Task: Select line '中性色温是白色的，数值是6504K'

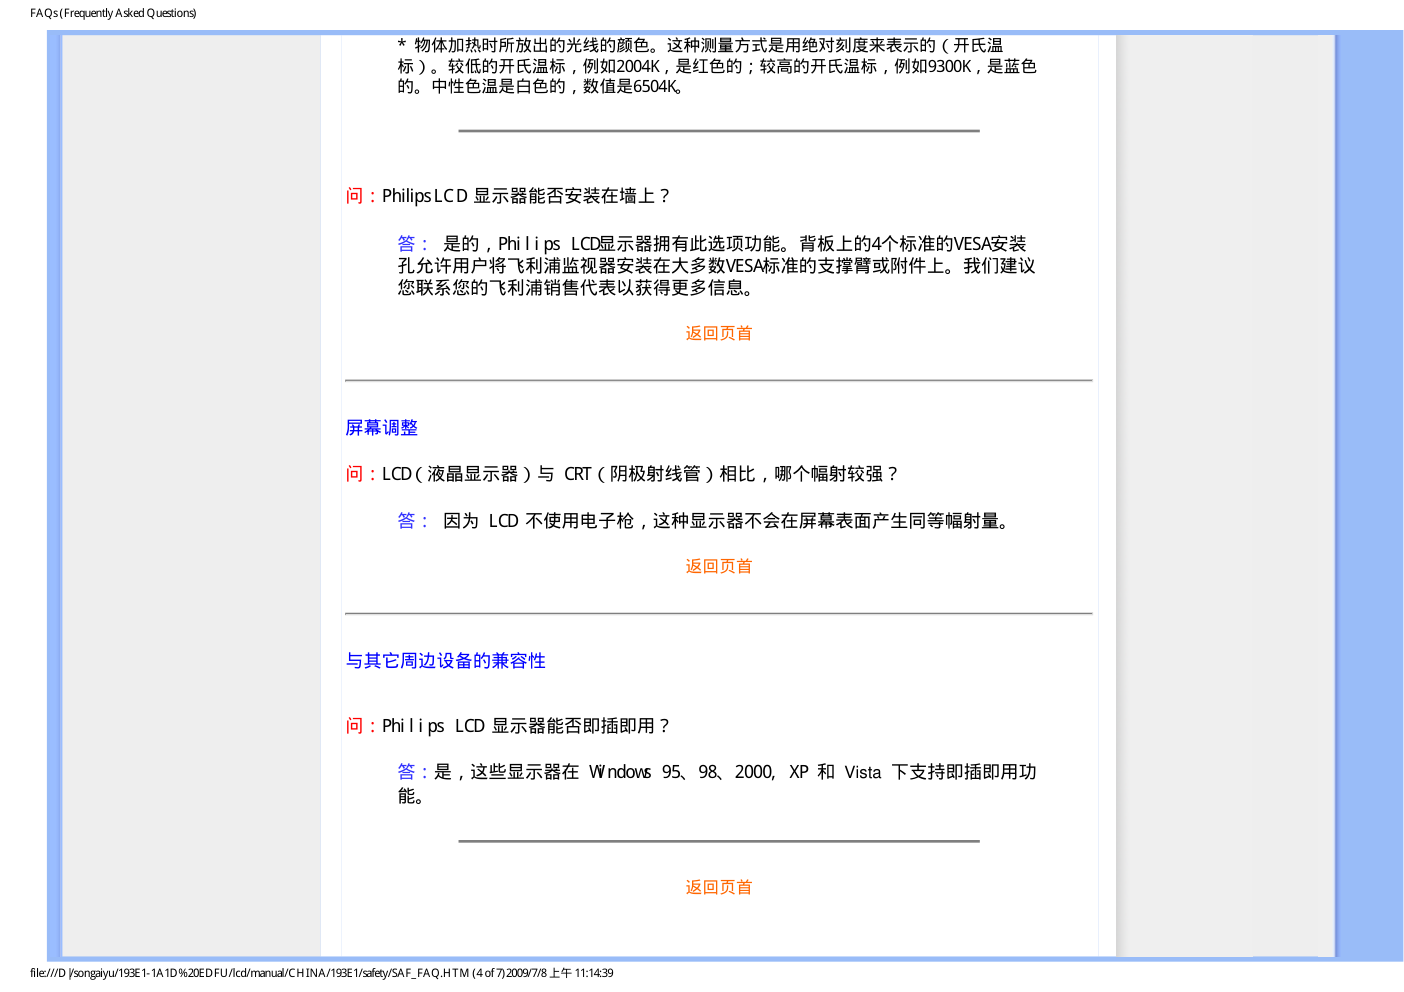Action: click(x=541, y=87)
